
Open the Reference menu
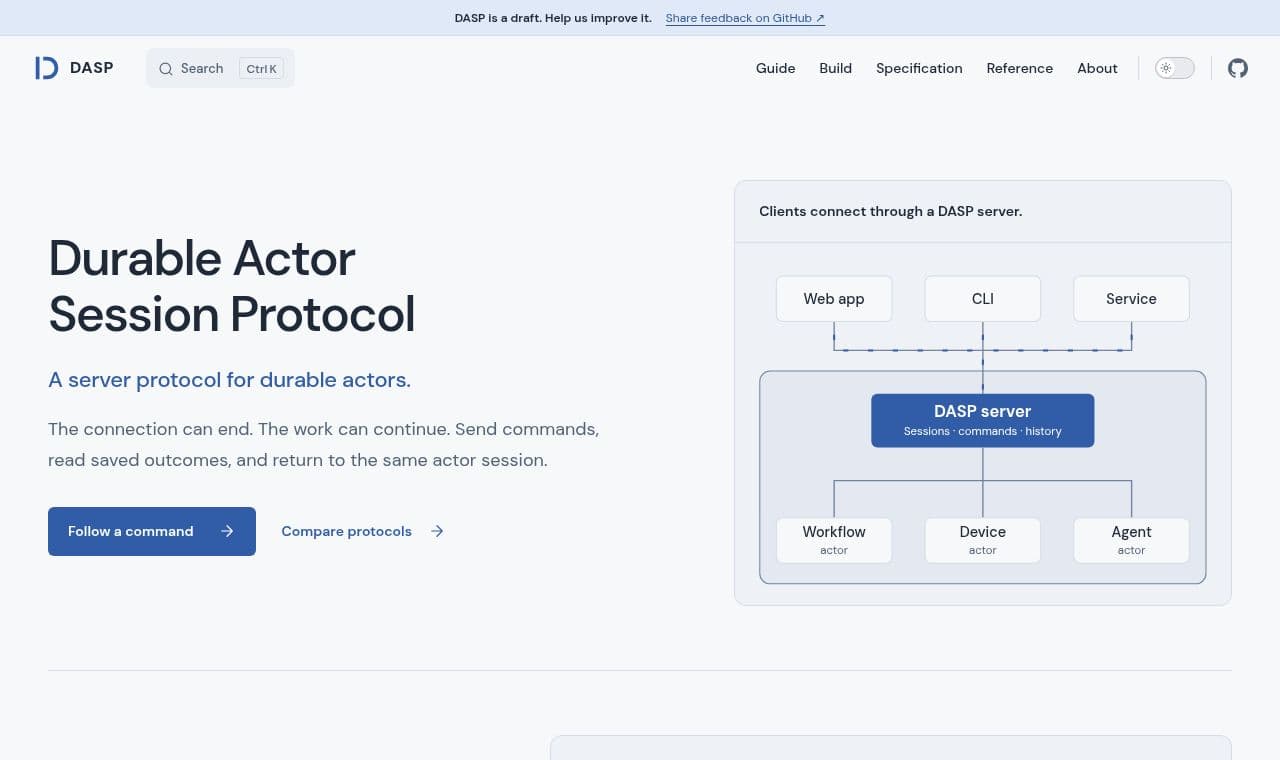point(1019,68)
